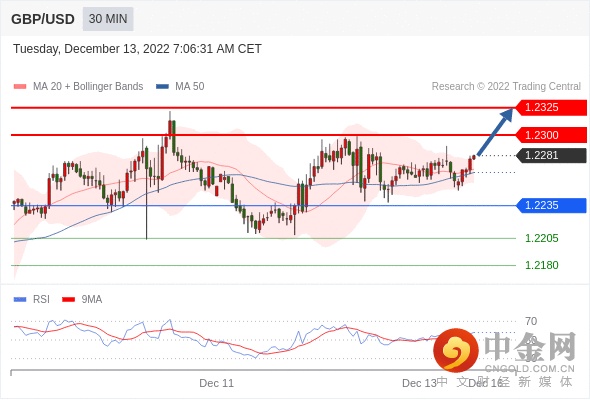590x400 pixels.
Task: Click the black 1.2281 current price tag
Action: (x=551, y=155)
